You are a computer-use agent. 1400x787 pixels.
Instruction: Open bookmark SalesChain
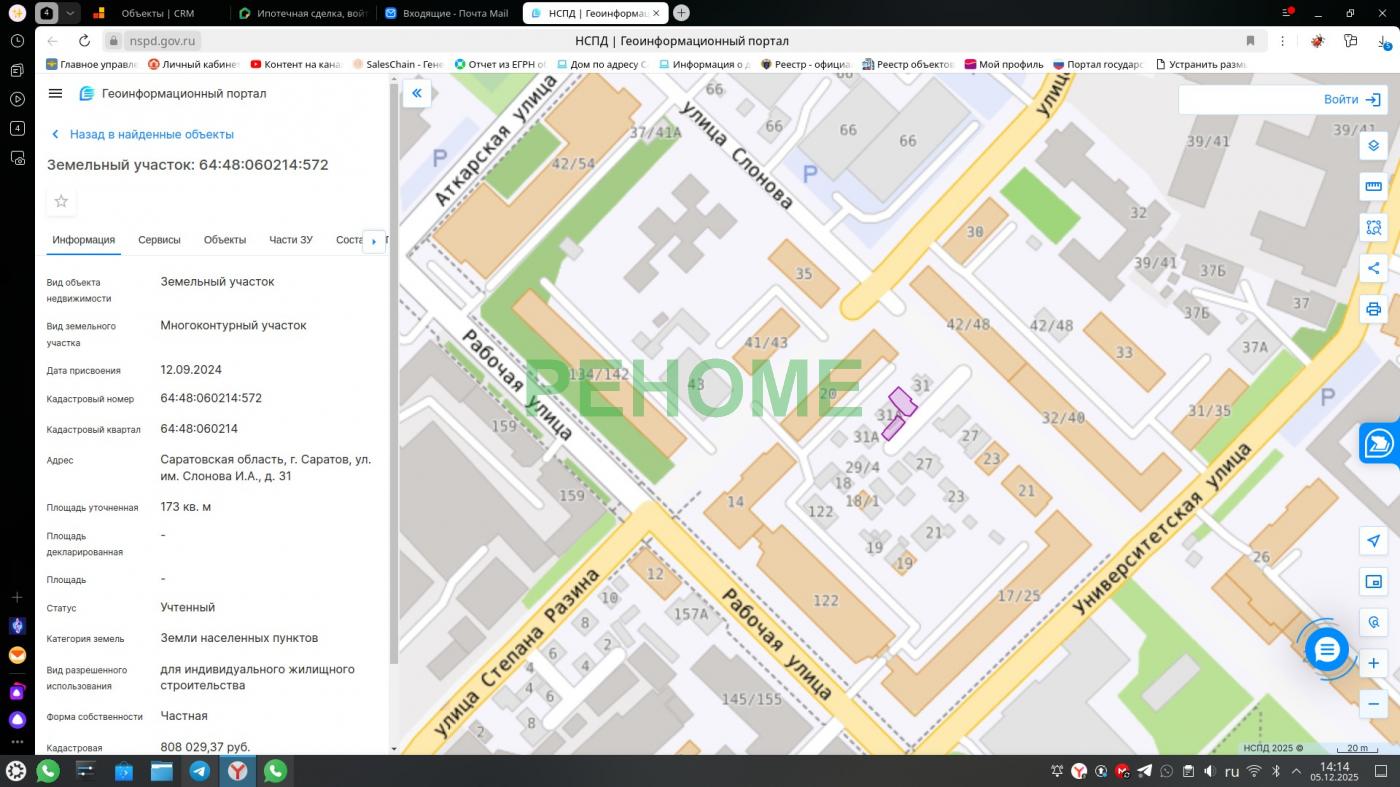click(397, 64)
